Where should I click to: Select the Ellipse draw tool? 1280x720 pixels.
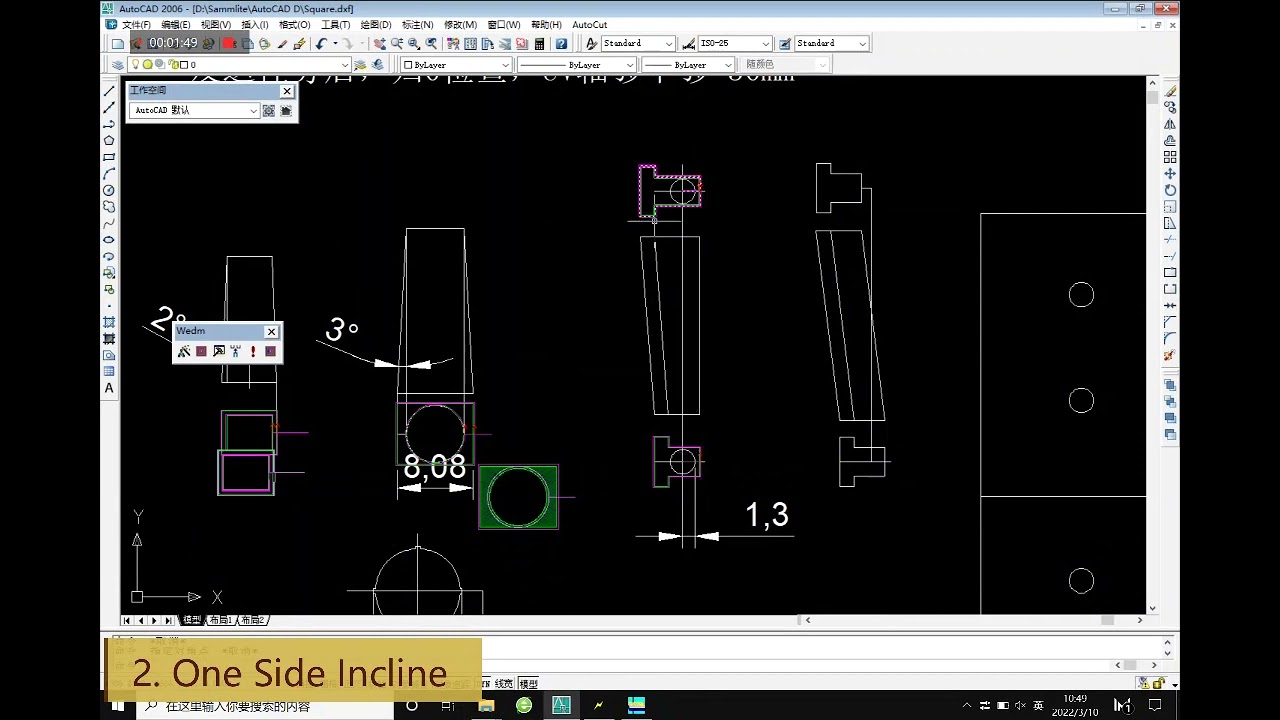pos(109,240)
